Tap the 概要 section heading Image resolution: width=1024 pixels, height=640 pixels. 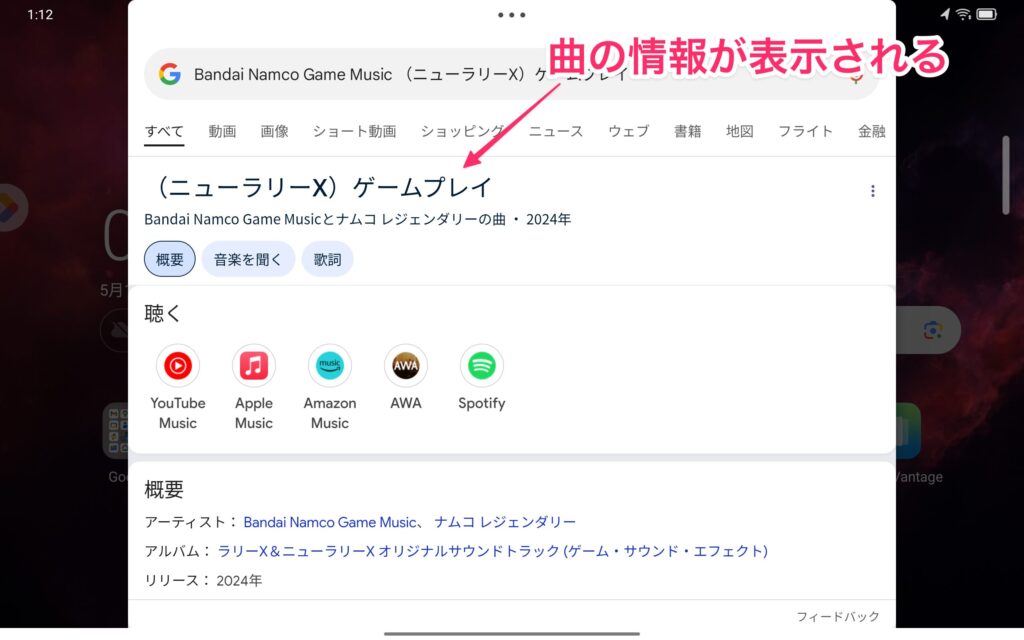pos(164,490)
